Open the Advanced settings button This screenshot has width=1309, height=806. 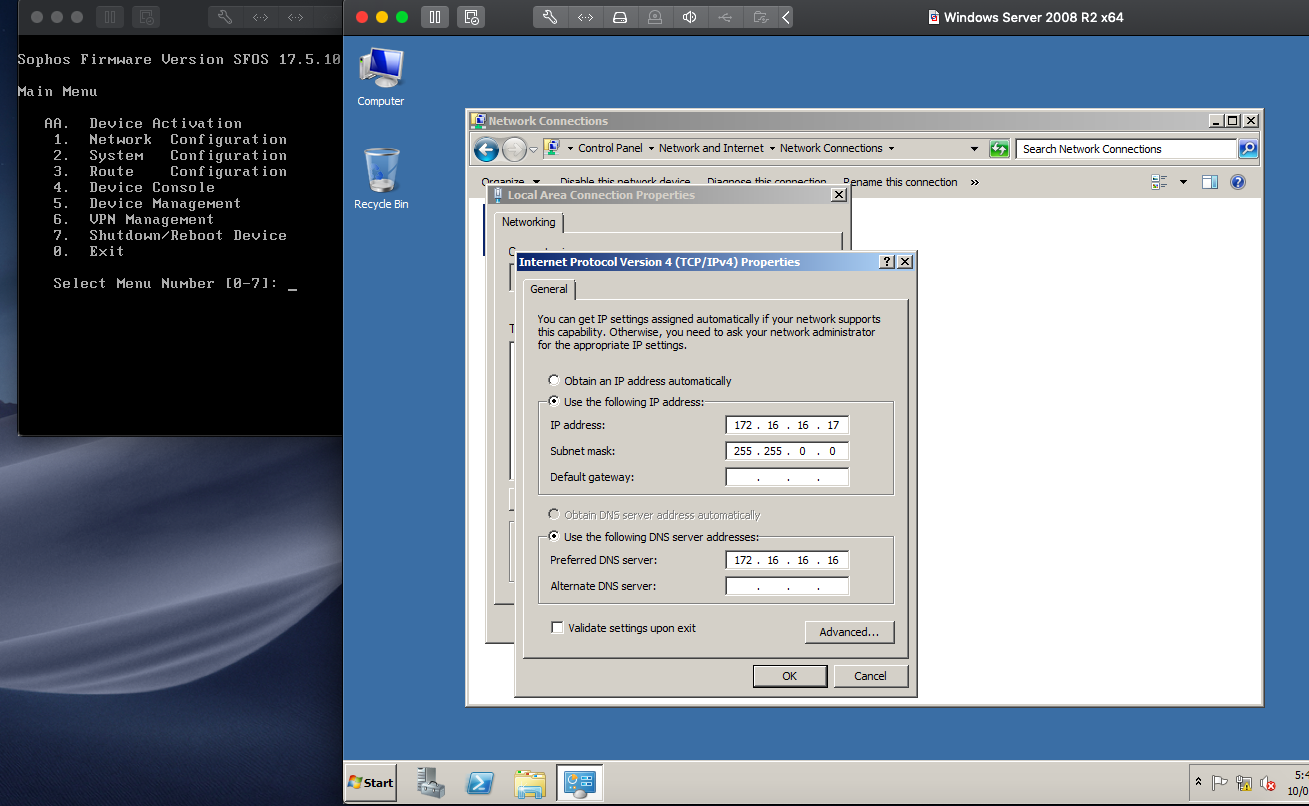tap(849, 632)
